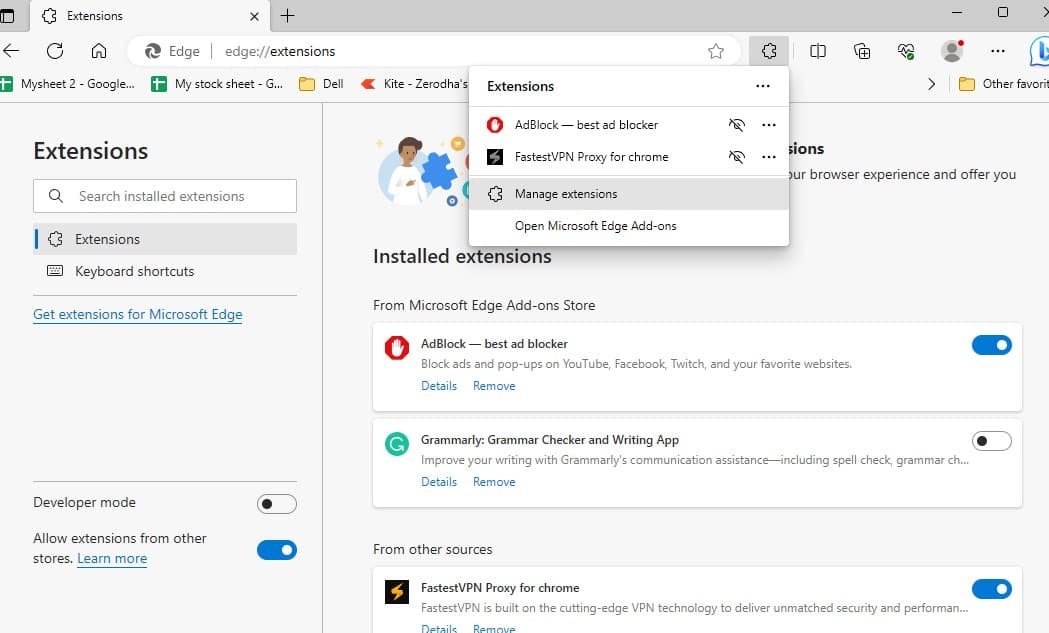Disable the AdBlock extension
The width and height of the screenshot is (1049, 633).
pos(991,344)
